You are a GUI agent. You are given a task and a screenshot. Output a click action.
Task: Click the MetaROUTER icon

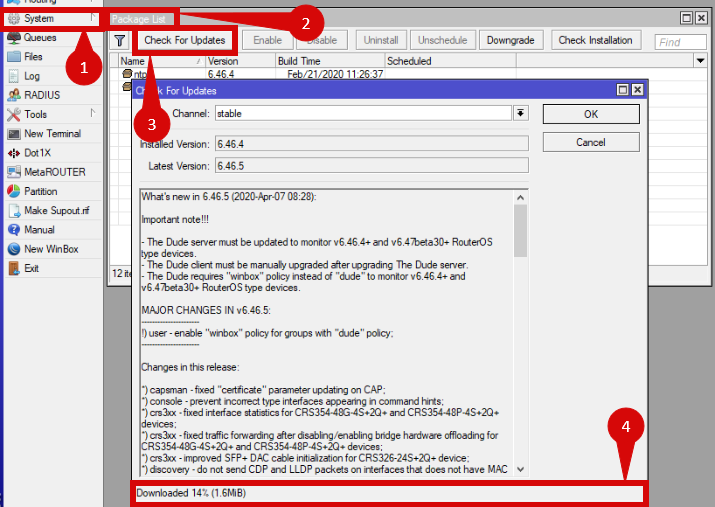pyautogui.click(x=14, y=172)
